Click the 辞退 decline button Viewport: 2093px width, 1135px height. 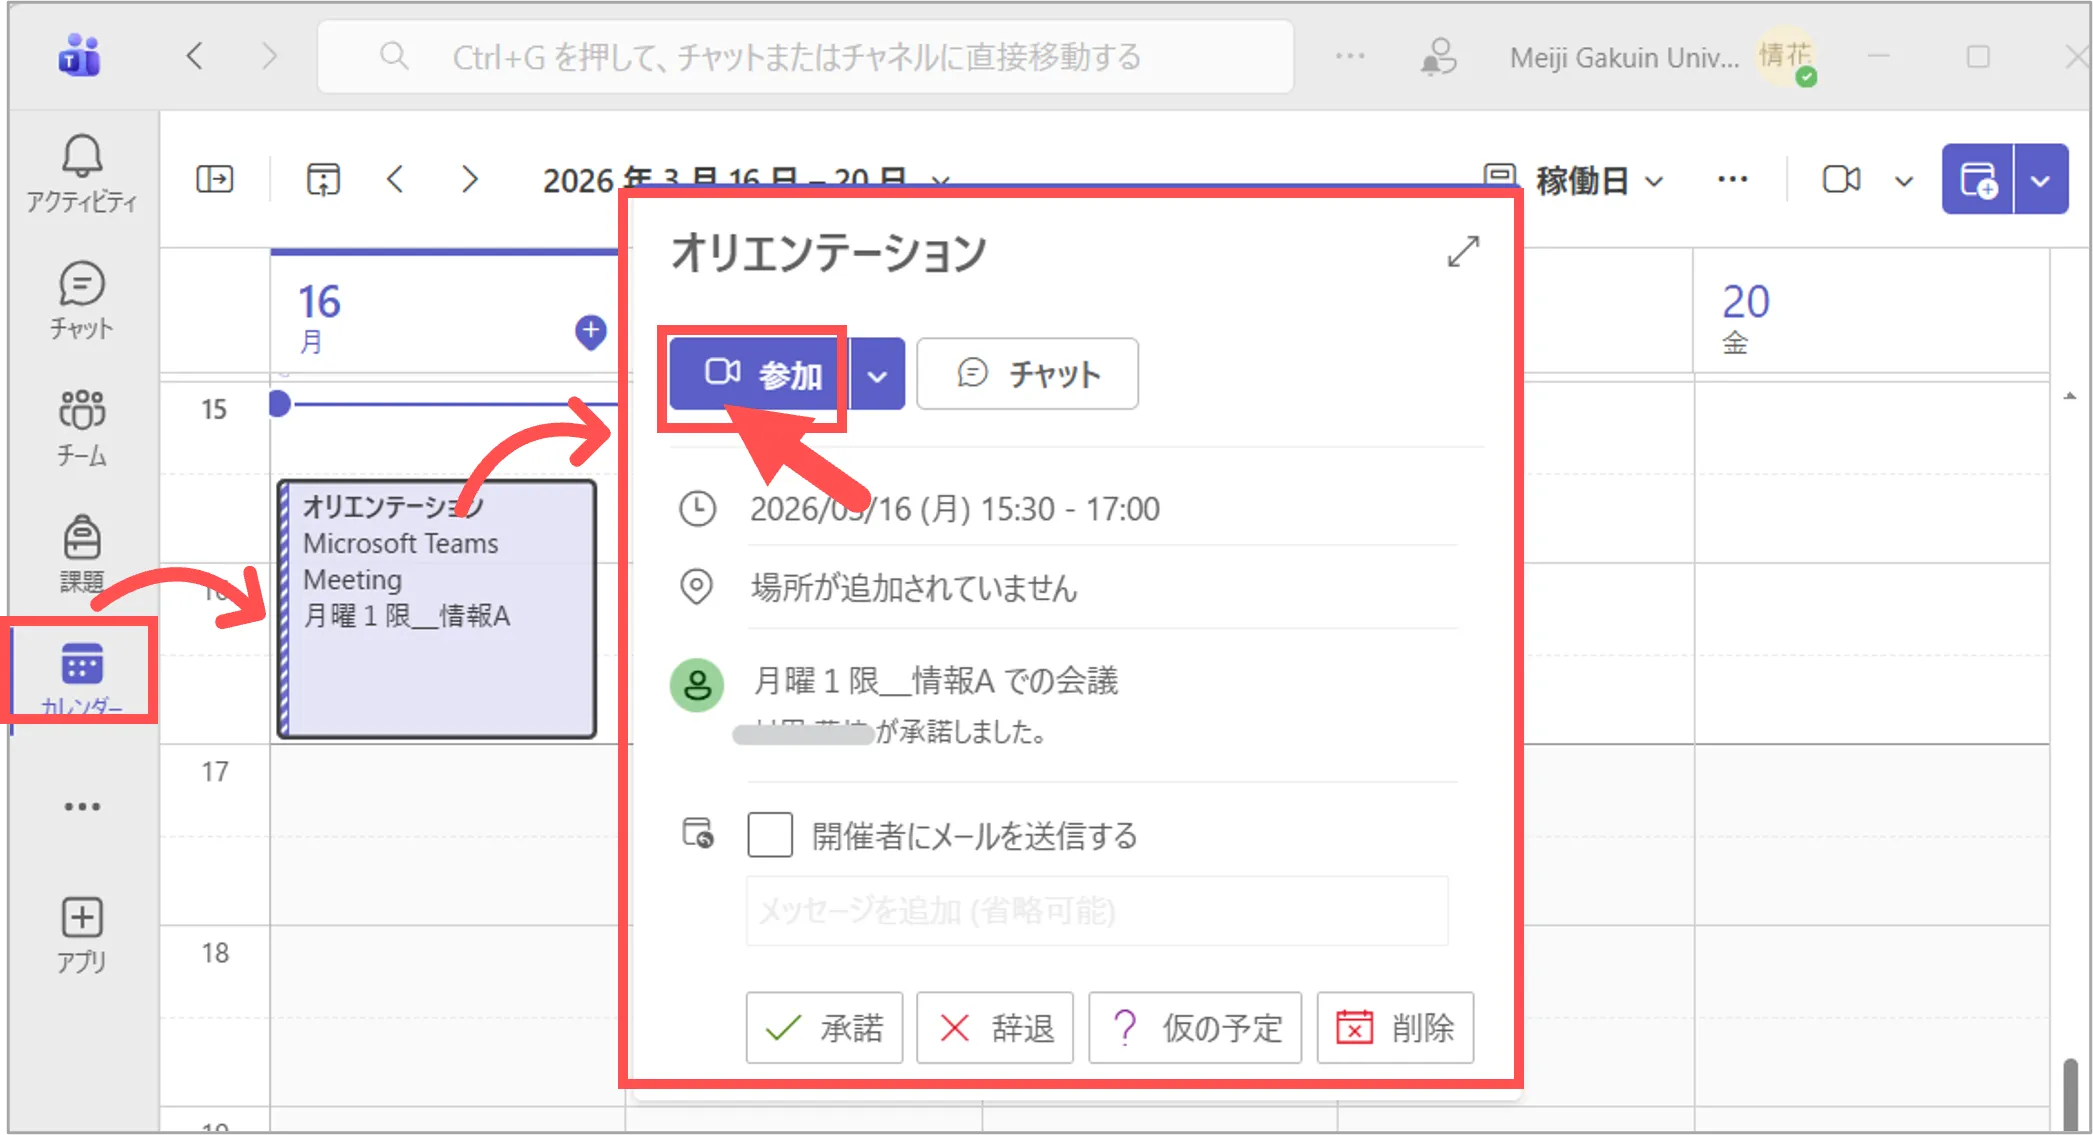995,1027
